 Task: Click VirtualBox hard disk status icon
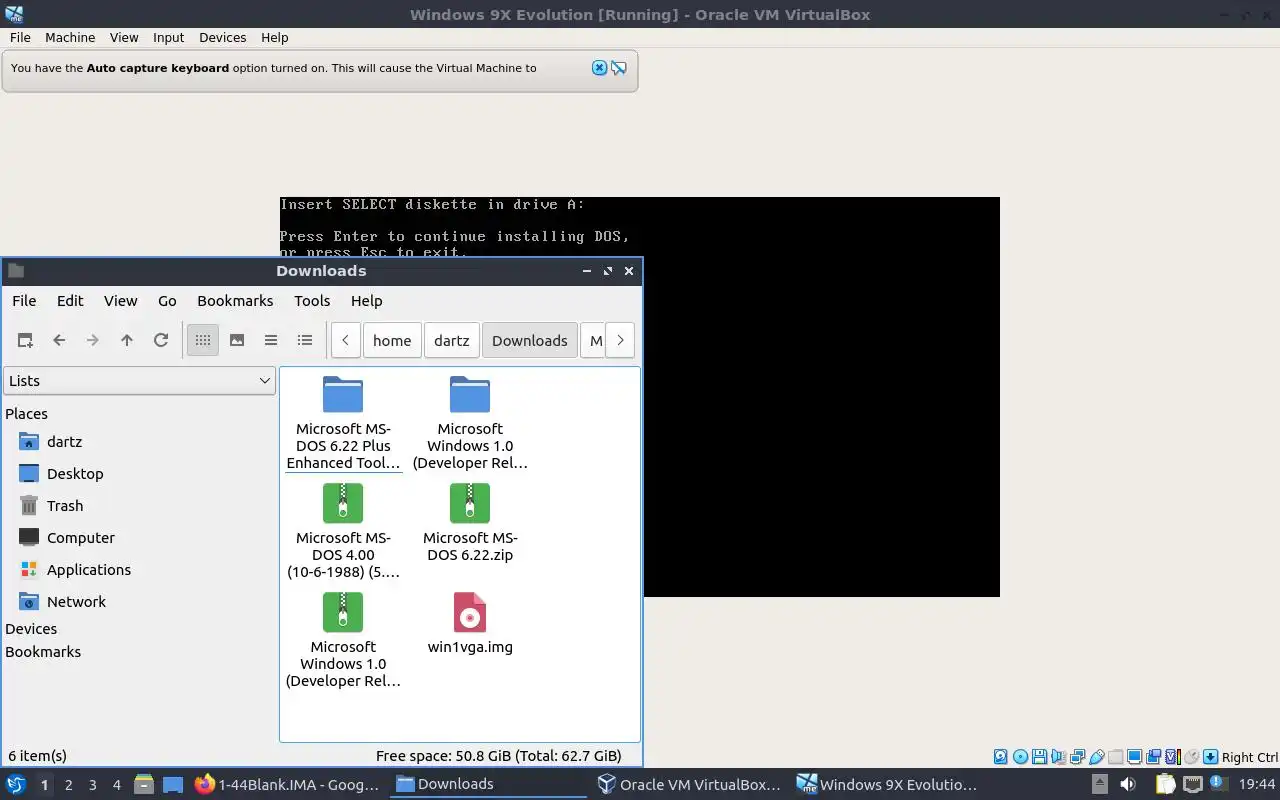pos(1001,757)
